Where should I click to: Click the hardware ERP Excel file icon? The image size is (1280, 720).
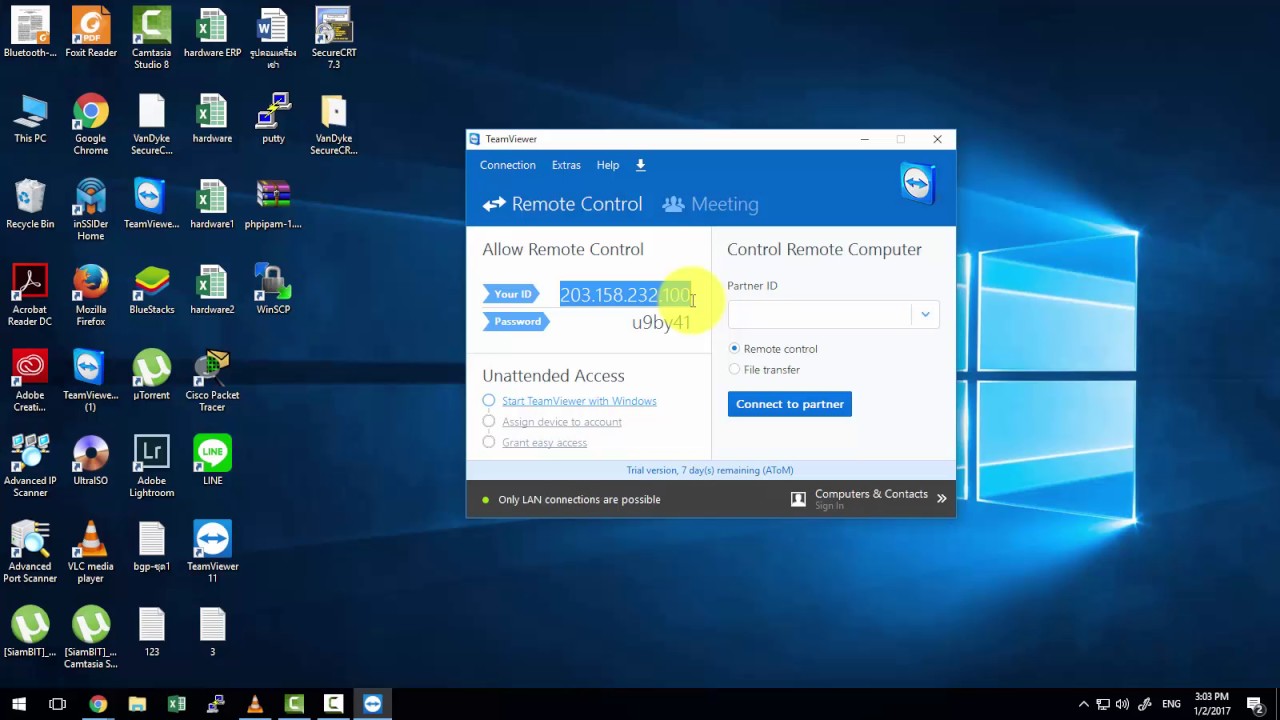(x=212, y=33)
